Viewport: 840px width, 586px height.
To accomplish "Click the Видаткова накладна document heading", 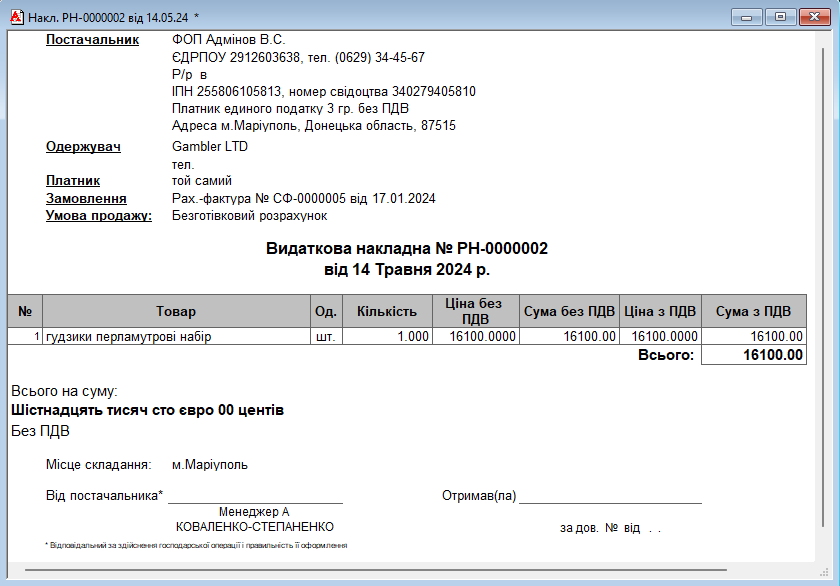I will coord(406,249).
